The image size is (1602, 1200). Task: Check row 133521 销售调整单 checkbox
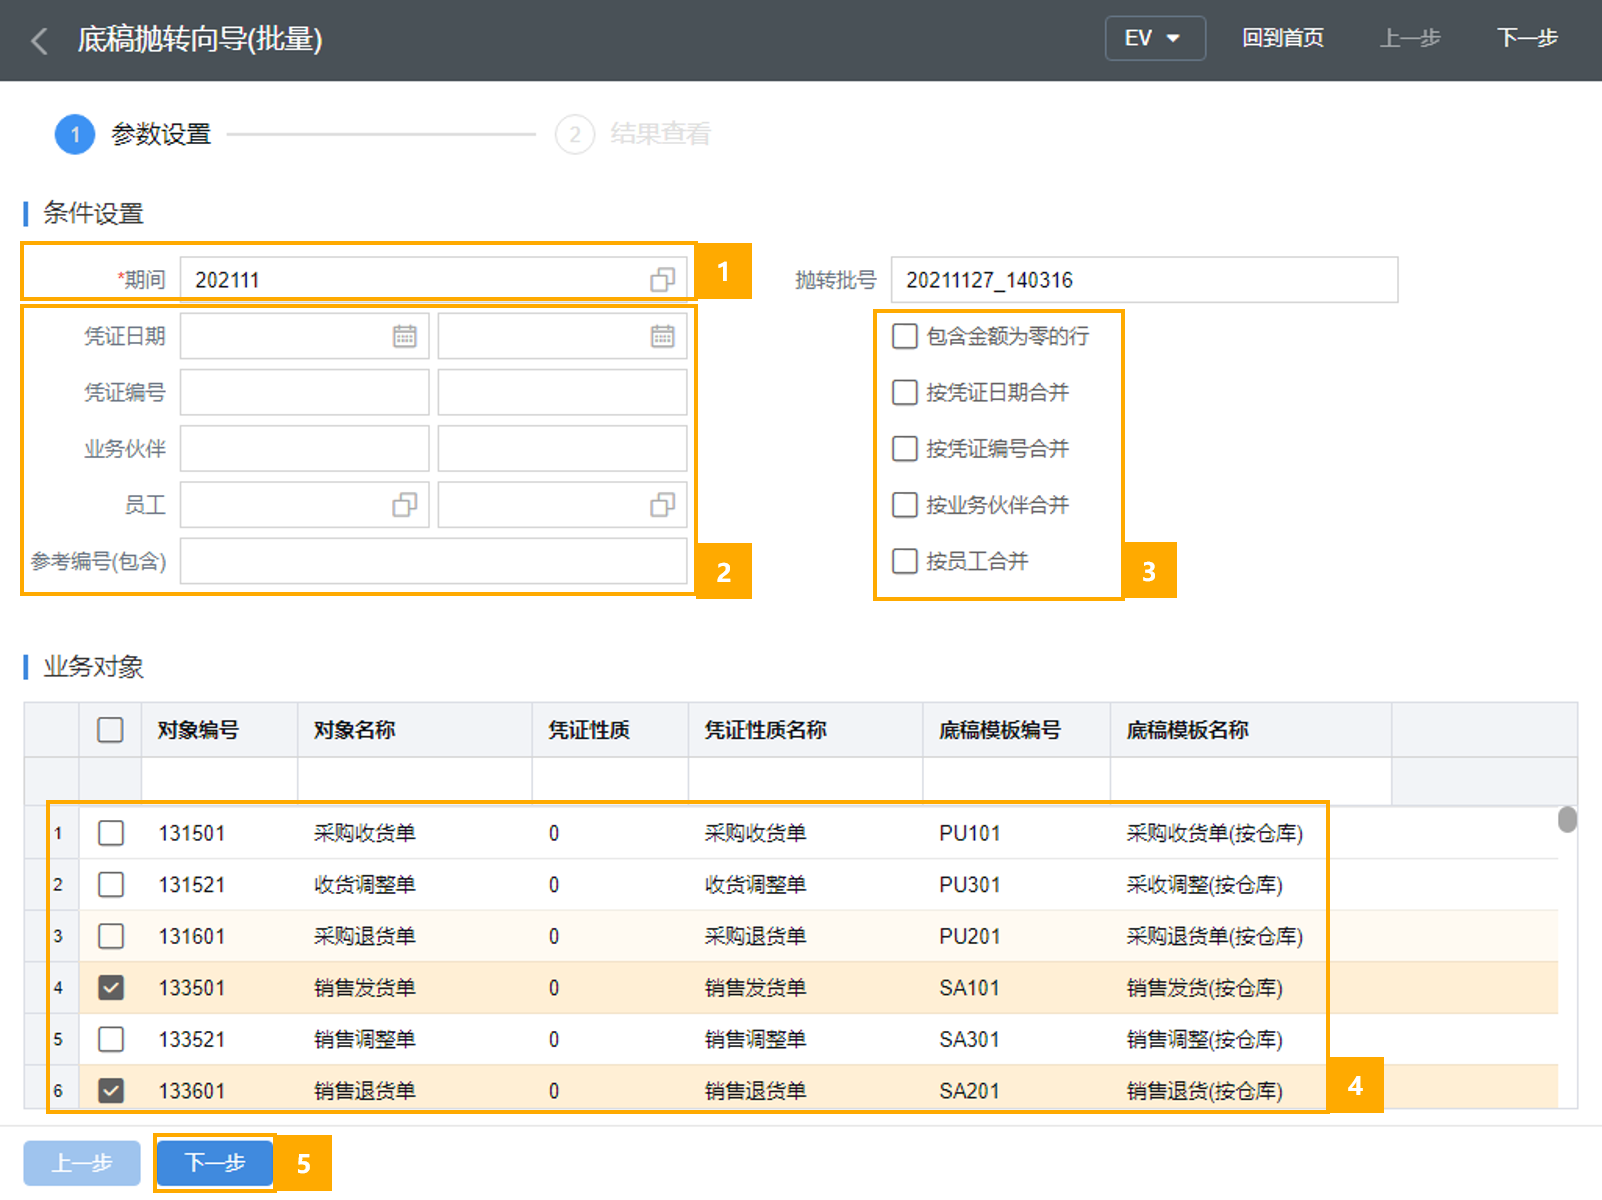click(111, 1039)
